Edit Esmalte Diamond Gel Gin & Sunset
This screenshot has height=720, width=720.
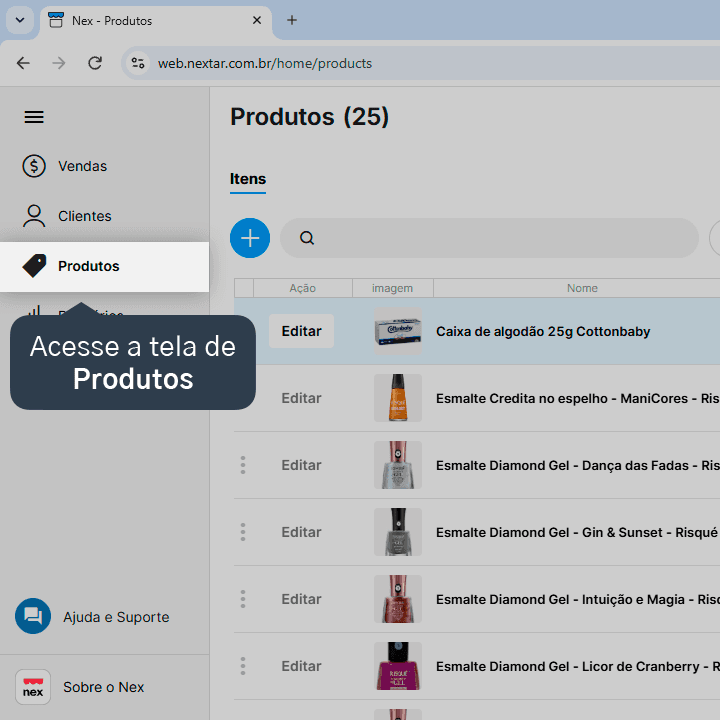(301, 532)
